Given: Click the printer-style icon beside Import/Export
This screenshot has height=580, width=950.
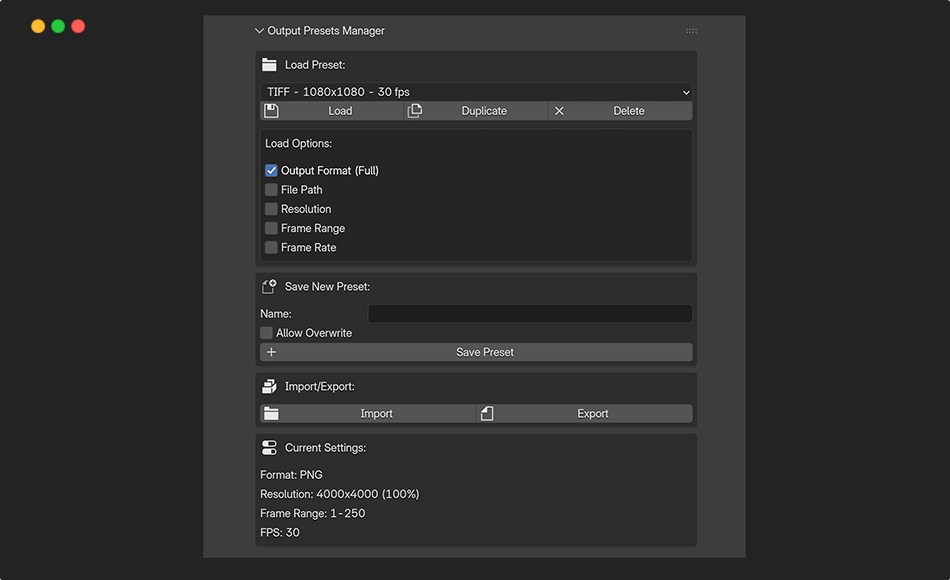Looking at the screenshot, I should (268, 386).
